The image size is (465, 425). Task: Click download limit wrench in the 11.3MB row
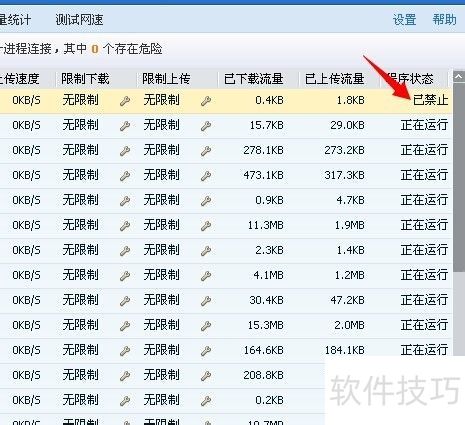[x=125, y=226]
